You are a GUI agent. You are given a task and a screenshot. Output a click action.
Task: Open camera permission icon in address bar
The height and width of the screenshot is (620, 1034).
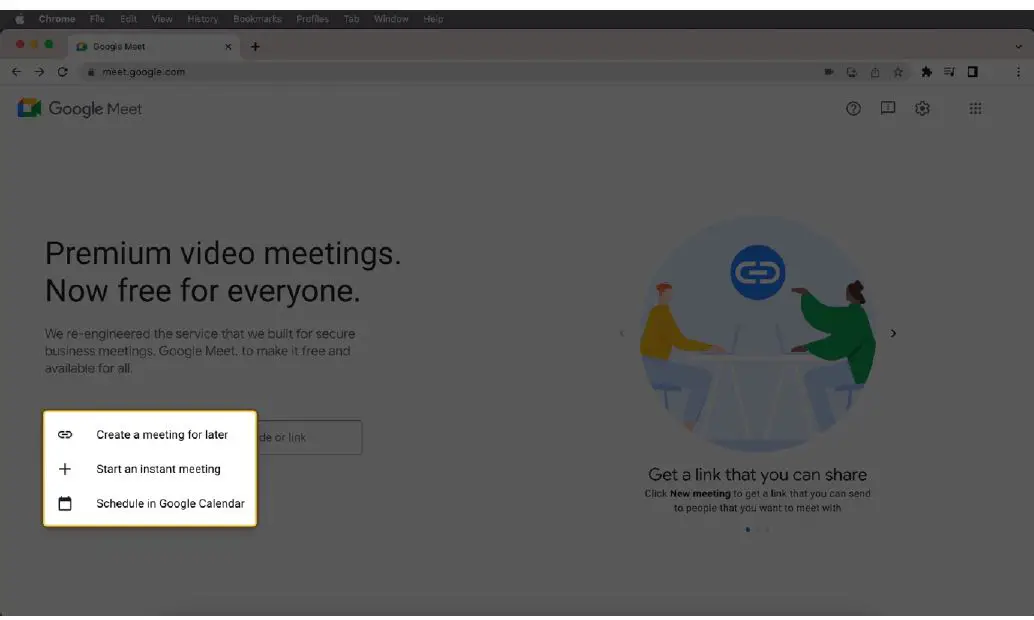click(x=829, y=72)
